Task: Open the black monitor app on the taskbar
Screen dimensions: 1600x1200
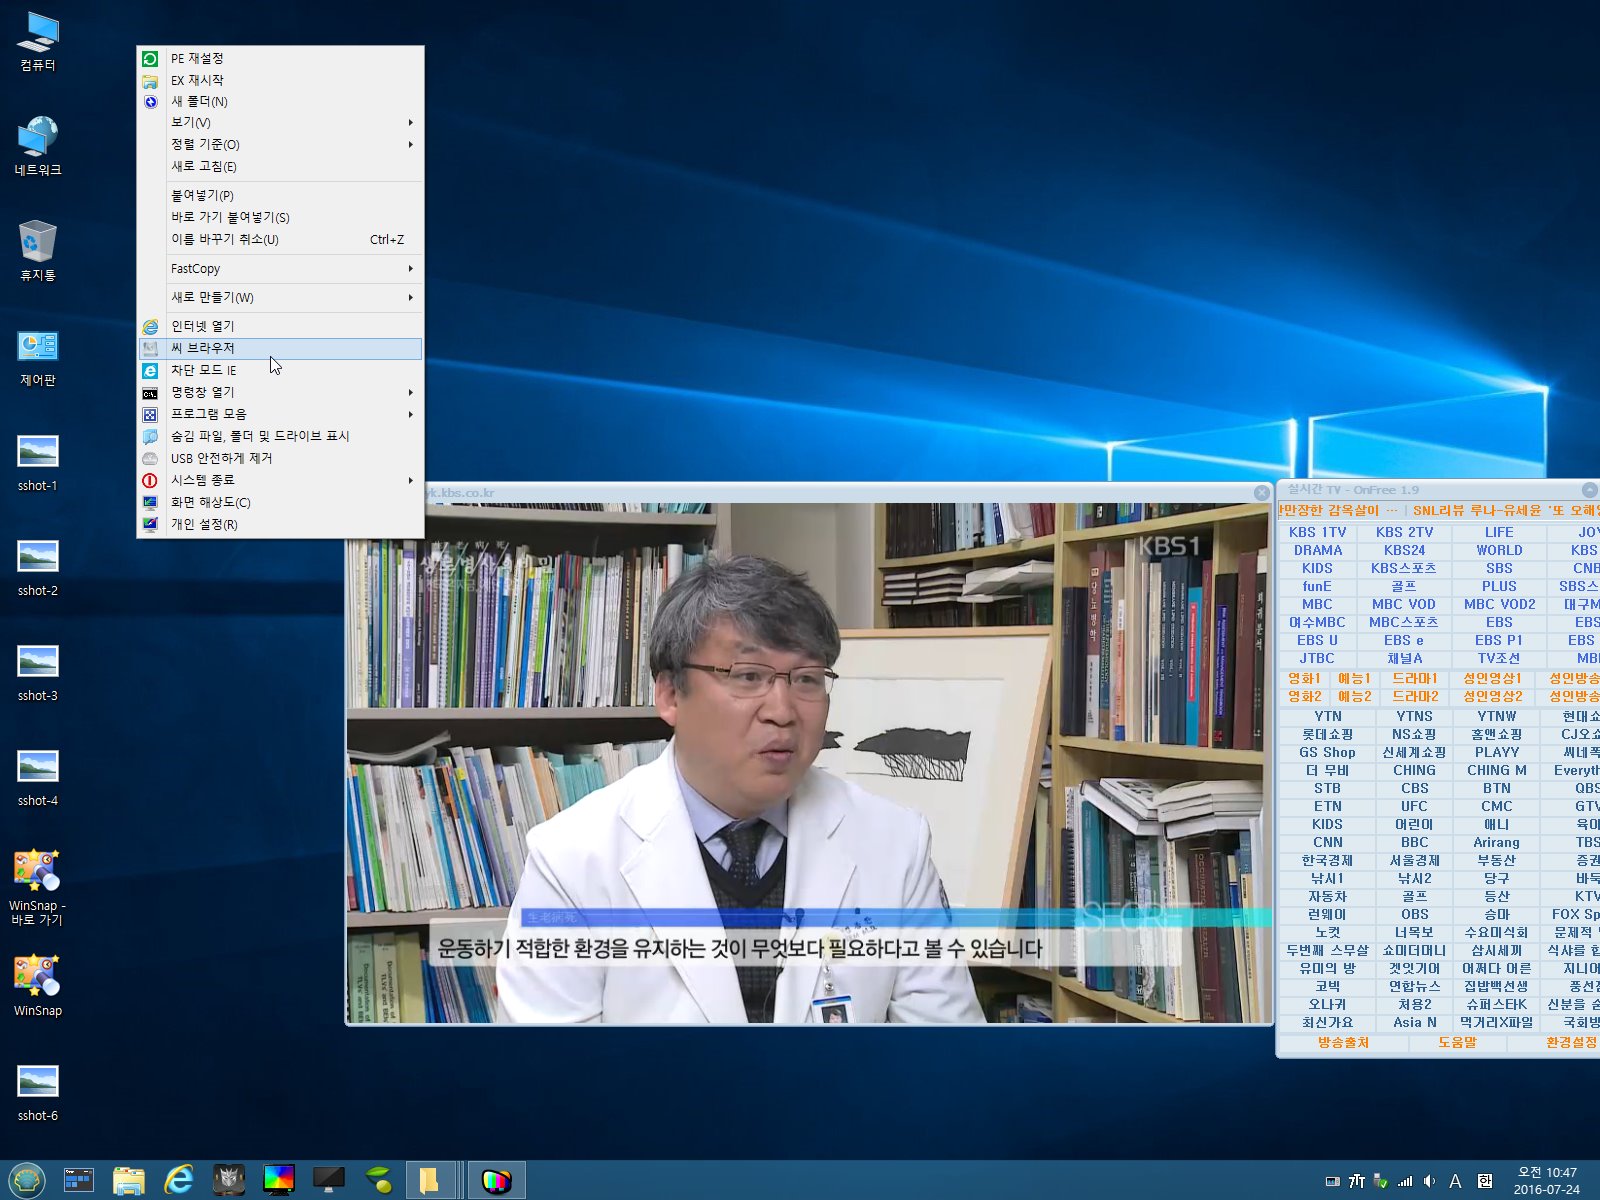Action: (x=329, y=1180)
